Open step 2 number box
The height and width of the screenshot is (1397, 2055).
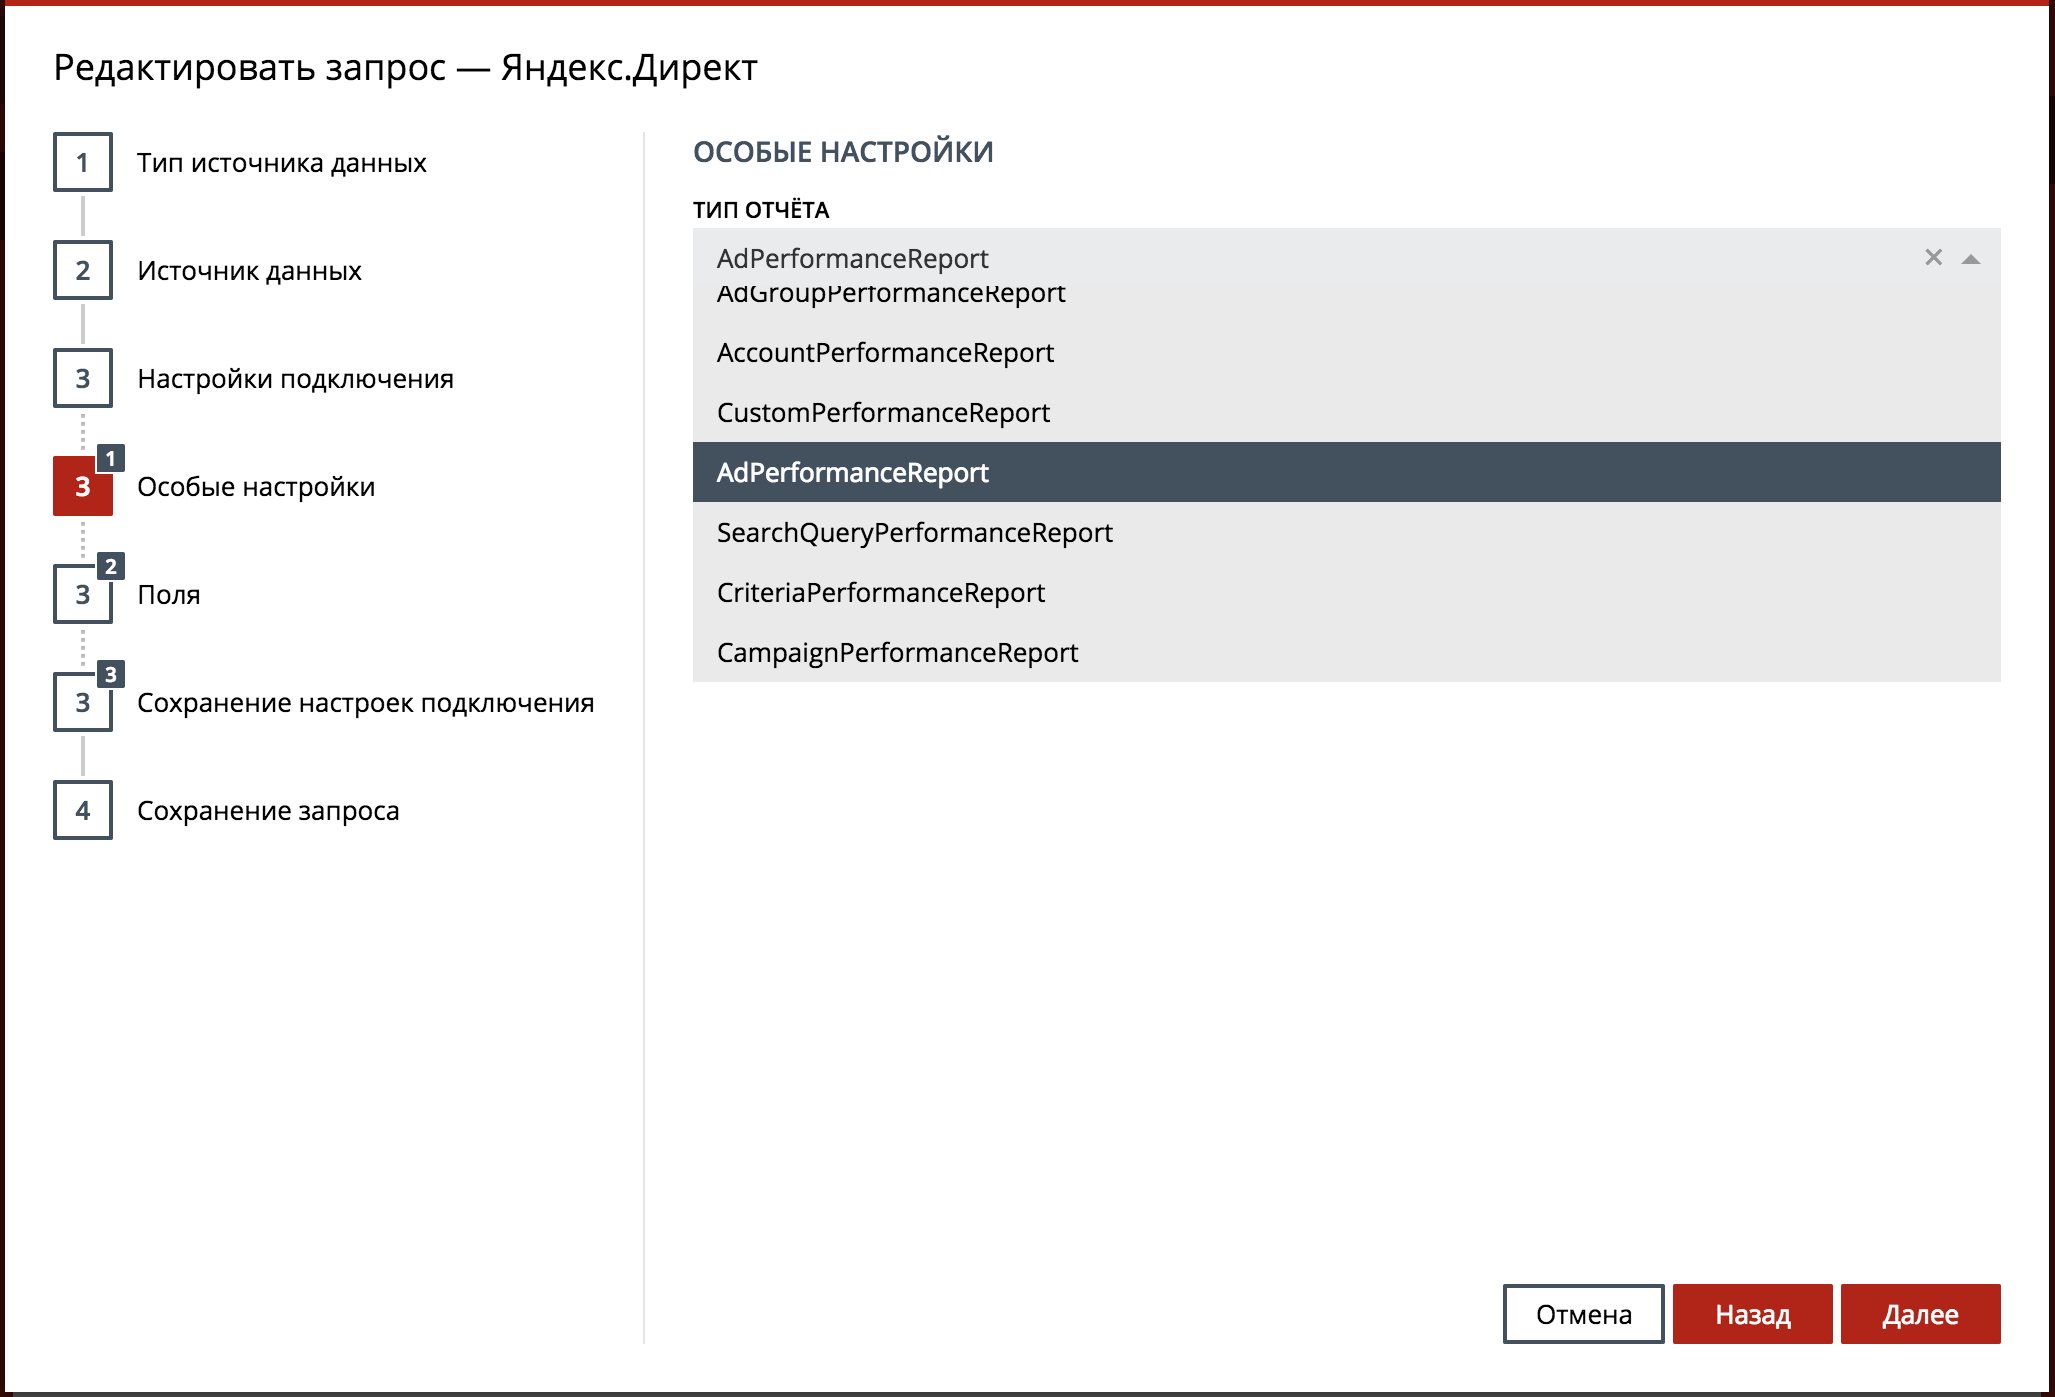click(83, 270)
